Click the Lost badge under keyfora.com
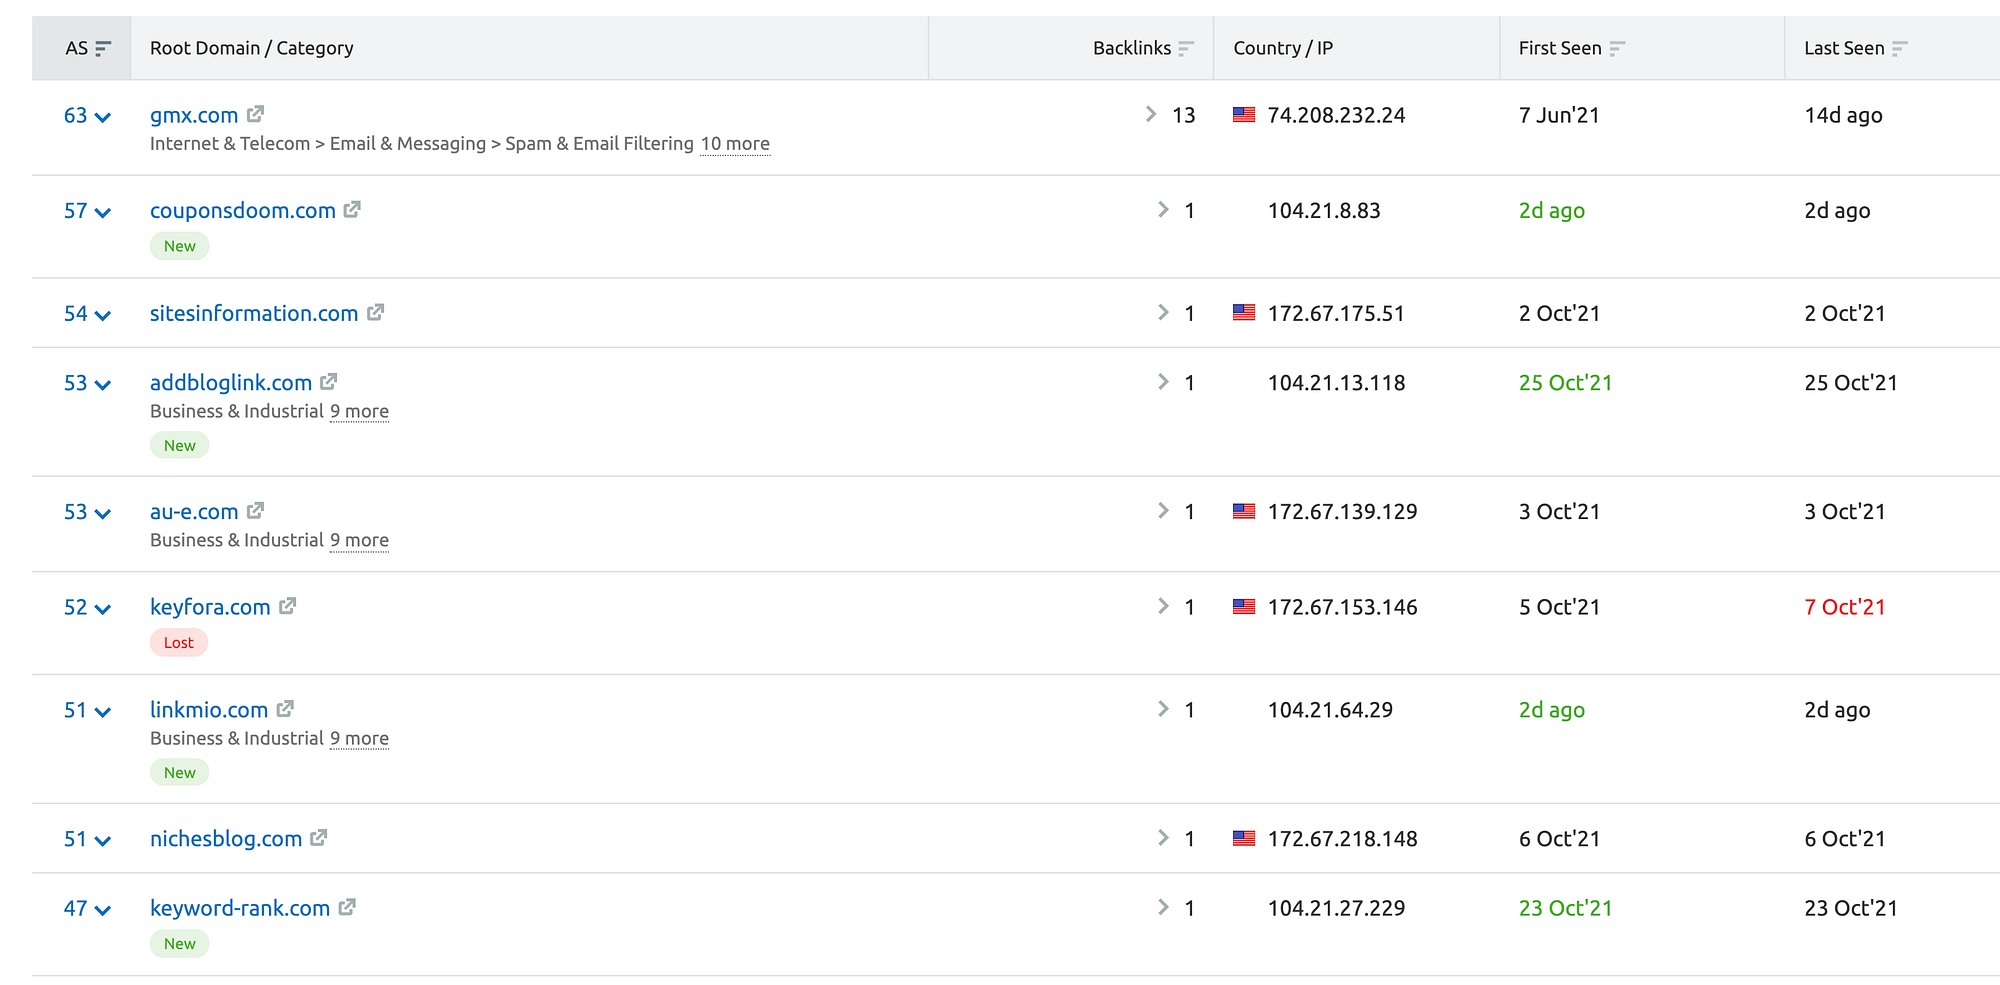The height and width of the screenshot is (985, 2000). click(179, 642)
